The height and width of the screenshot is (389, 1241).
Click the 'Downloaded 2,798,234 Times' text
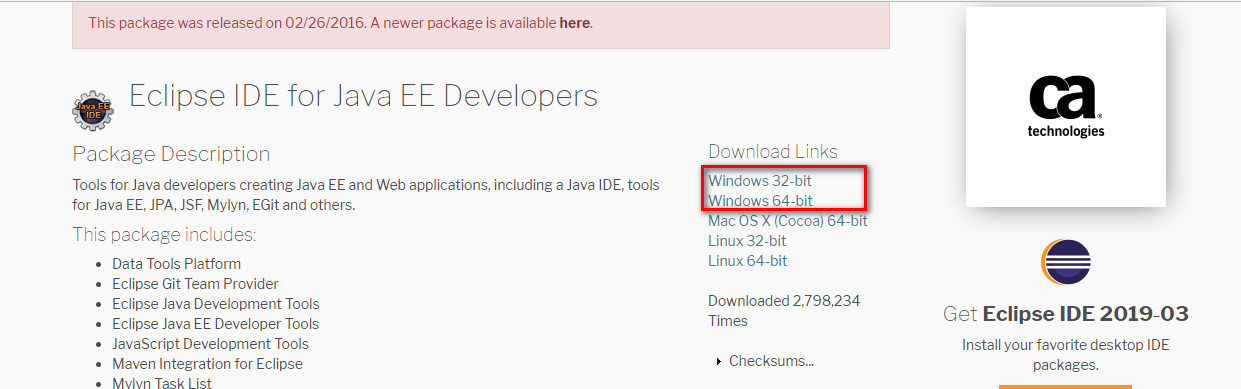784,311
